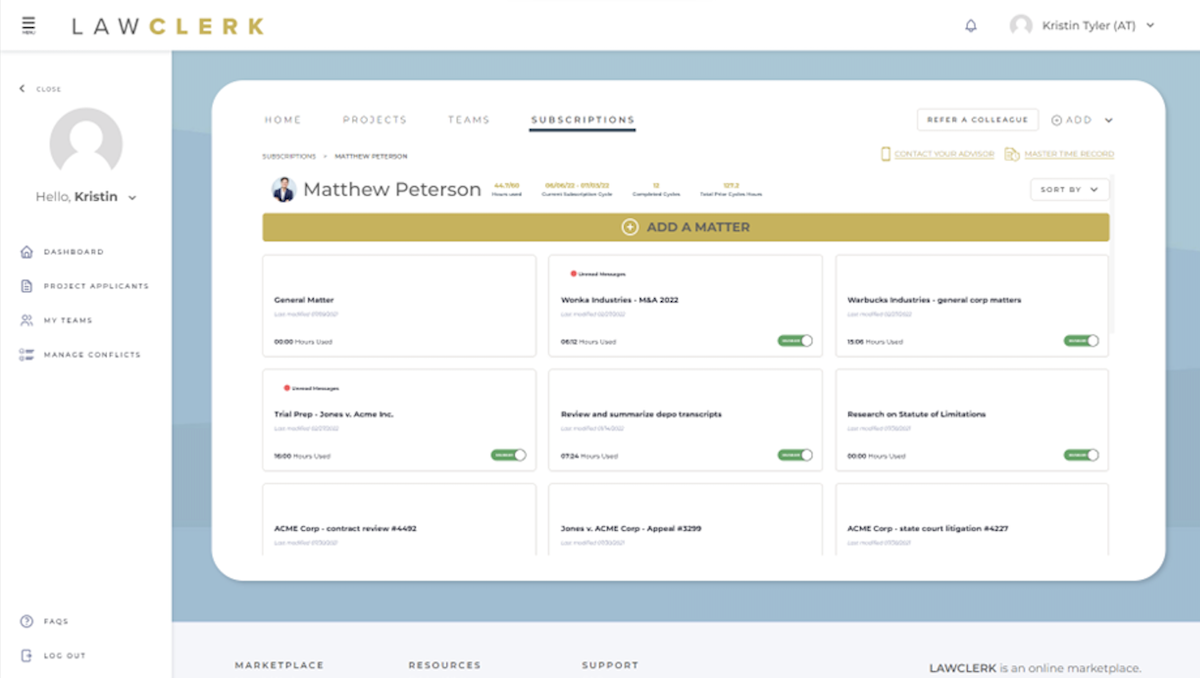Open ACME Corp - state court litigation #4227
1200x678 pixels.
(972, 518)
